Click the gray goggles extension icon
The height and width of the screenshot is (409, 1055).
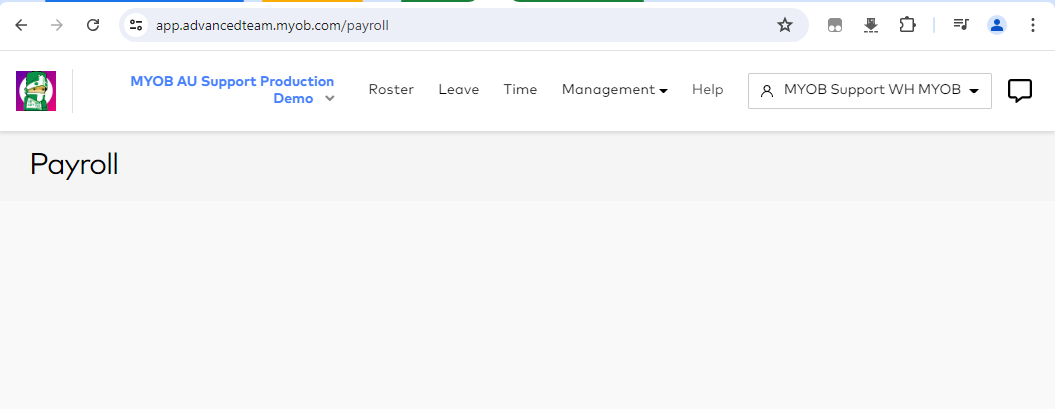tap(835, 25)
